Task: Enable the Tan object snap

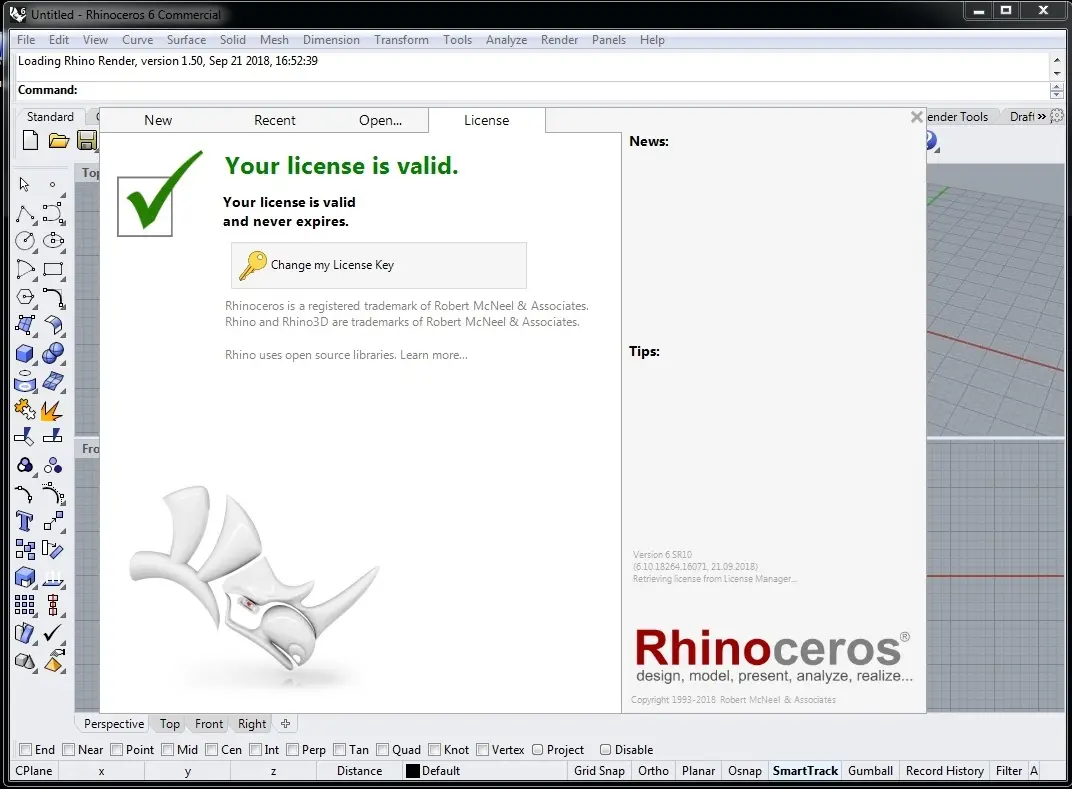Action: 340,750
